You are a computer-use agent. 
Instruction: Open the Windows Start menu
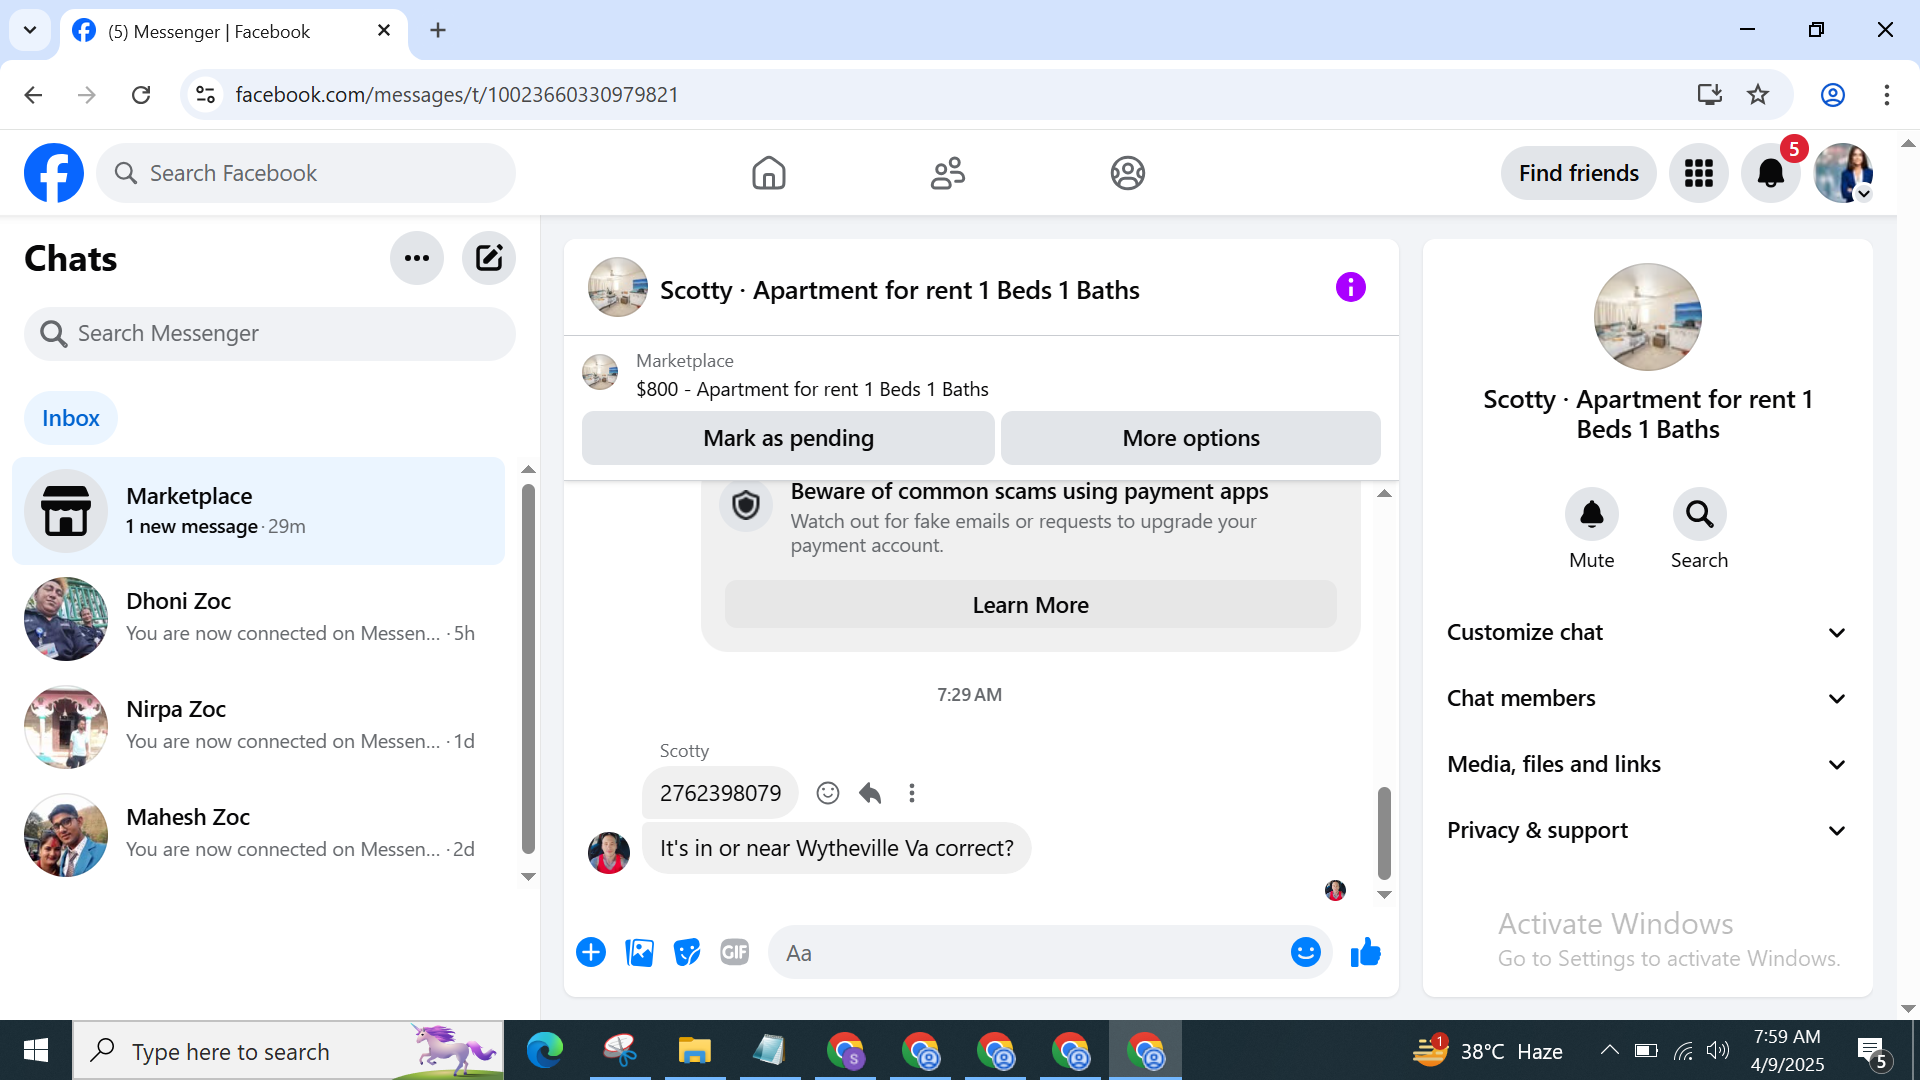[x=36, y=1051]
